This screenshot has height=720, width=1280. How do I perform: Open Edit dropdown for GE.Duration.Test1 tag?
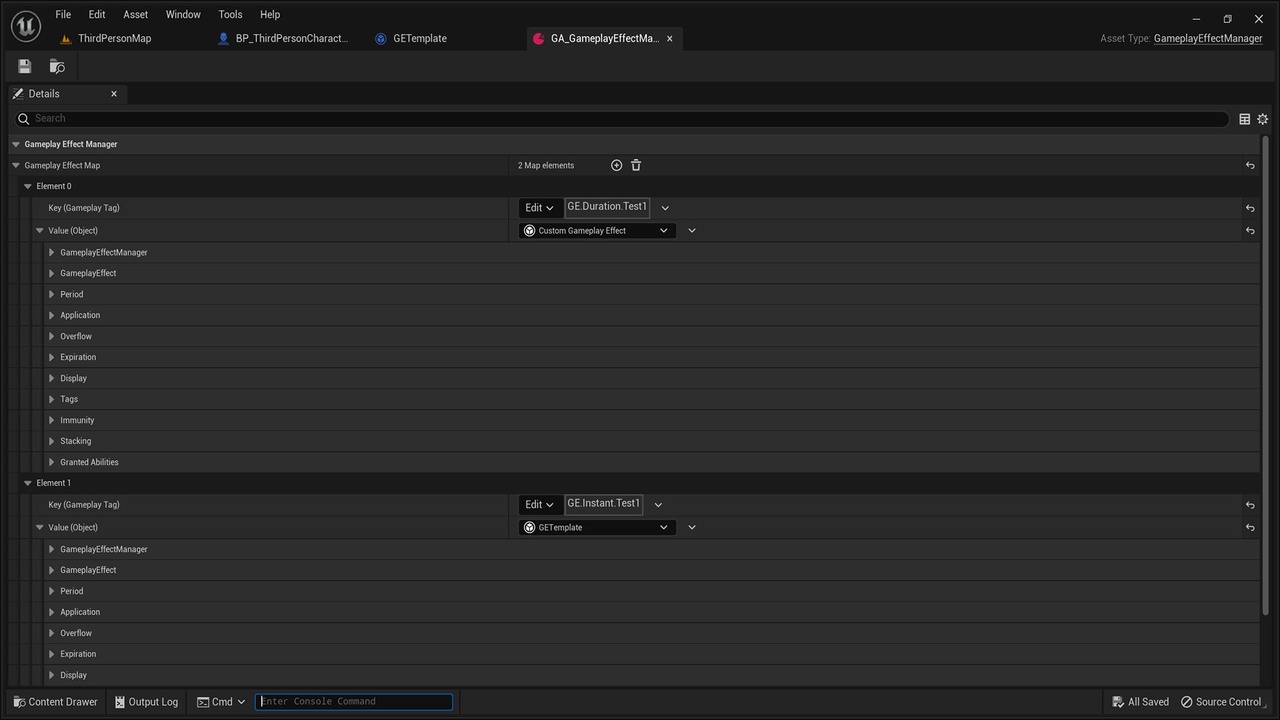click(x=540, y=208)
